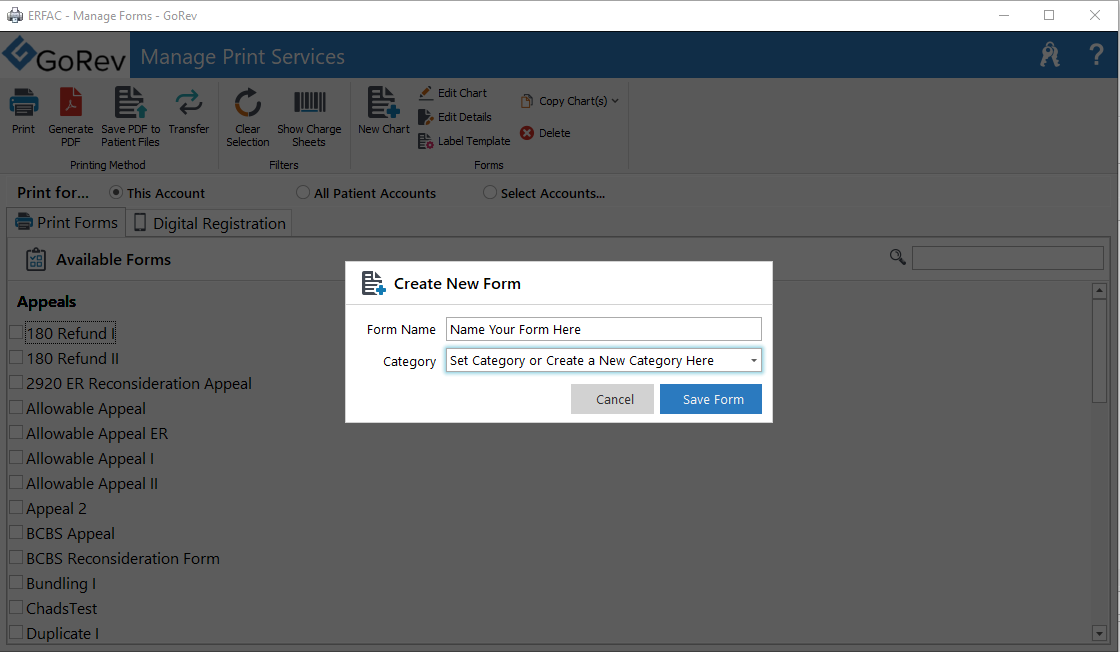Click the title bar printer app icon
The height and width of the screenshot is (652, 1120).
coord(14,15)
